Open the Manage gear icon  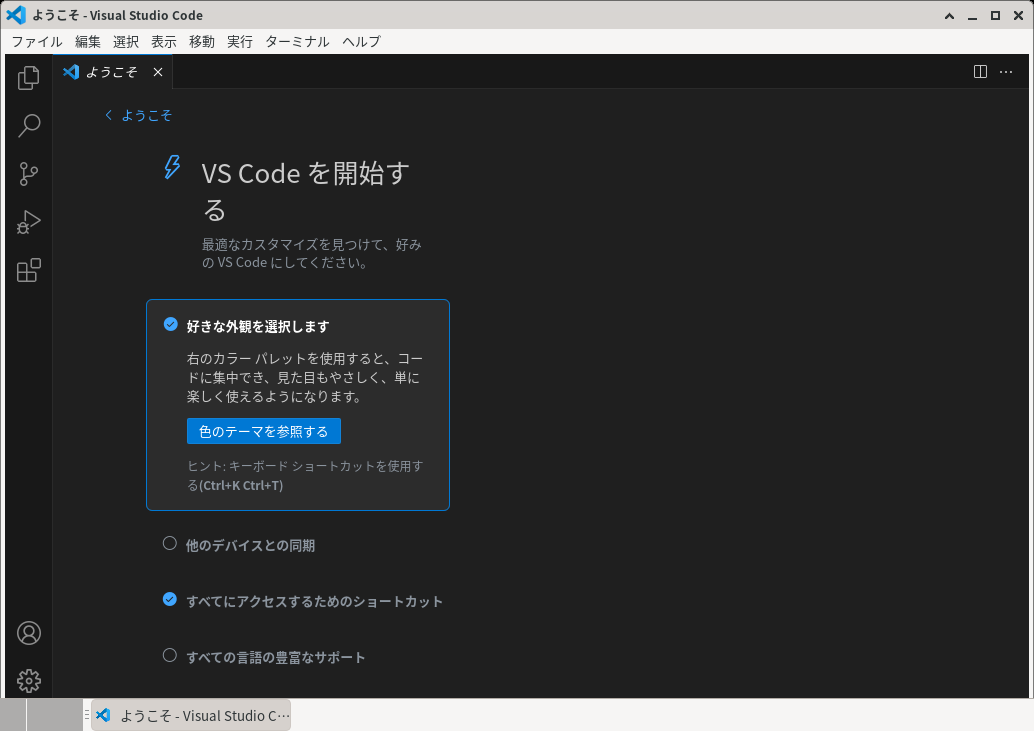(x=28, y=681)
